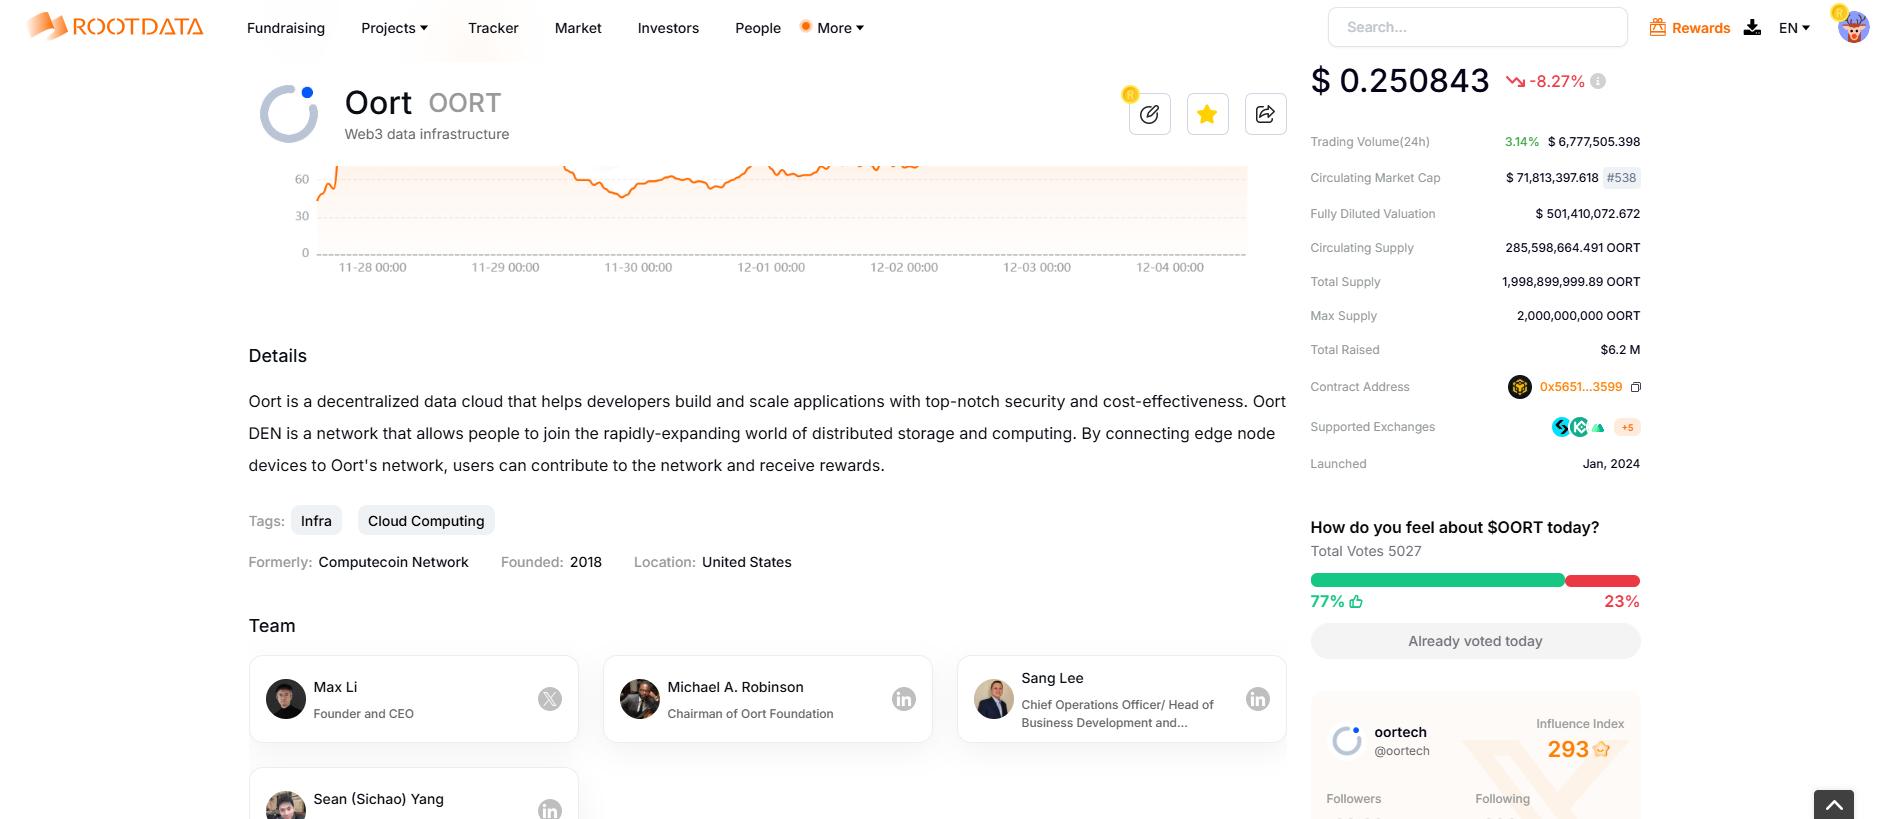Screen dimensions: 1881x819
Task: Share the Oort project page
Action: point(1266,114)
